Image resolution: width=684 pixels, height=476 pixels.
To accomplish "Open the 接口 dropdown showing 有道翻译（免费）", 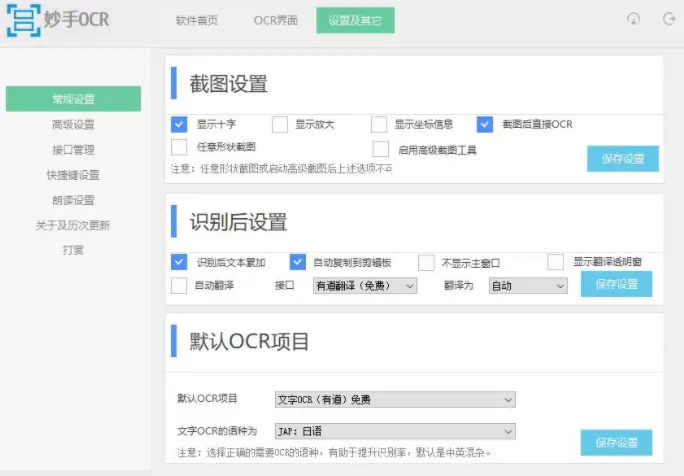I will pos(365,286).
